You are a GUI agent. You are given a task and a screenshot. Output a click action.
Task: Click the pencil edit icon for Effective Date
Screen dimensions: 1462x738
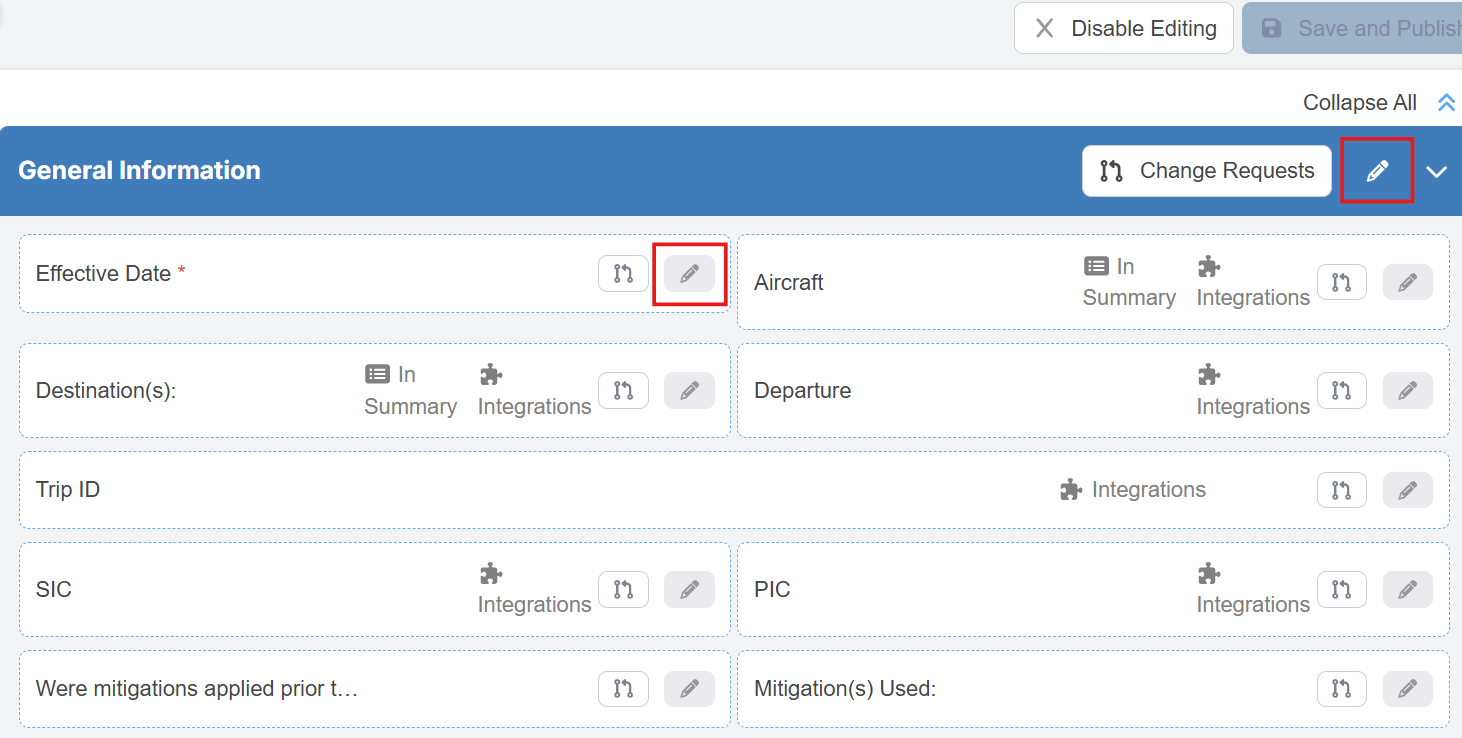click(x=689, y=274)
